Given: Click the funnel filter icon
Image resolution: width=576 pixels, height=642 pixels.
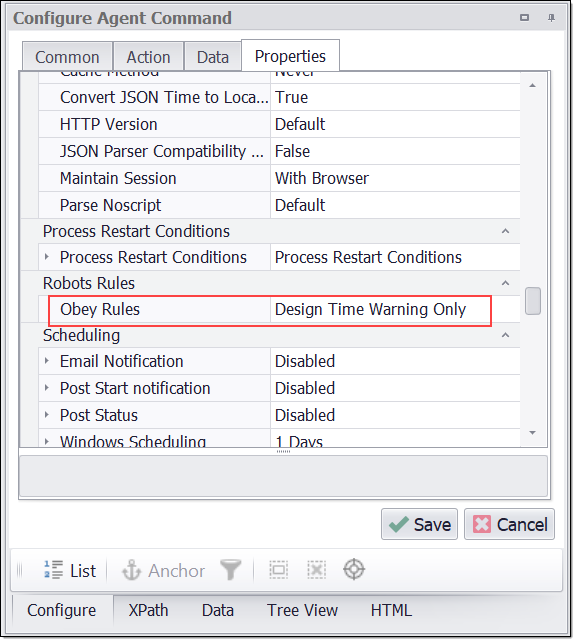Looking at the screenshot, I should tap(230, 570).
